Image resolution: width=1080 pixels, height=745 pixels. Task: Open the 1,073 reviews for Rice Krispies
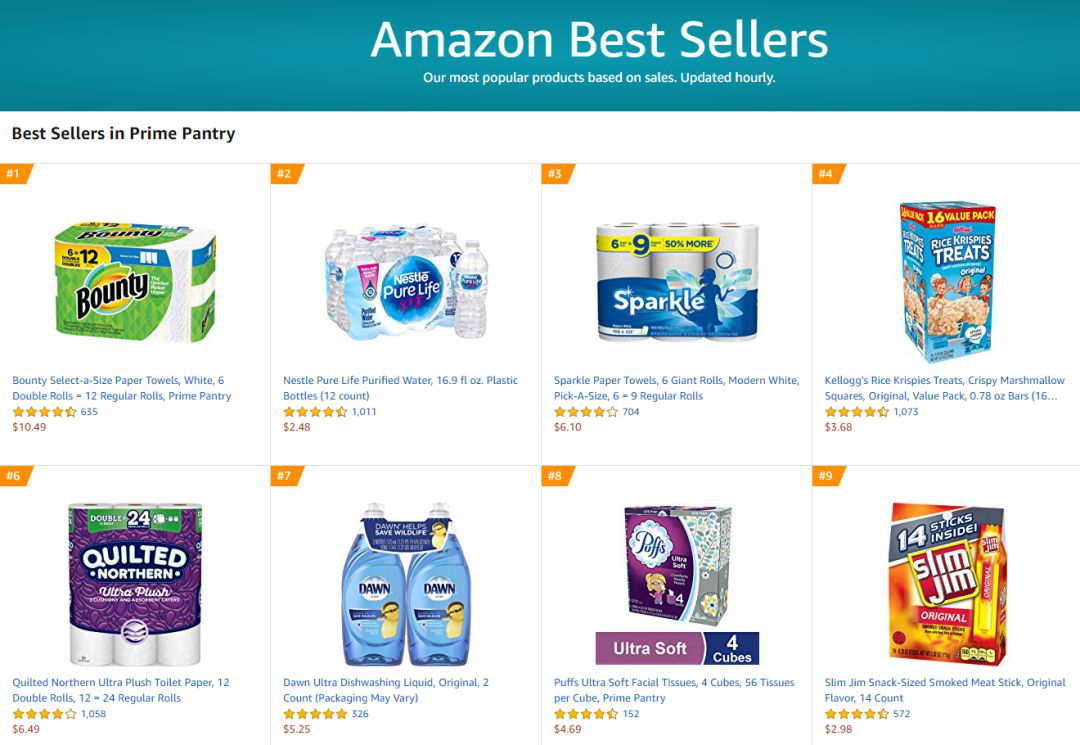point(906,412)
